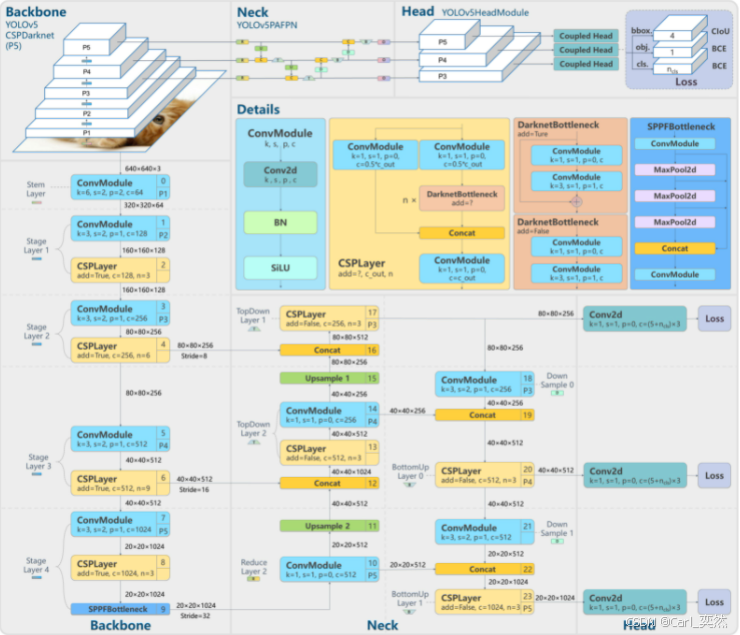Image resolution: width=740 pixels, height=635 pixels.
Task: Select the P5 layer of the backbone pyramid
Action: click(87, 47)
